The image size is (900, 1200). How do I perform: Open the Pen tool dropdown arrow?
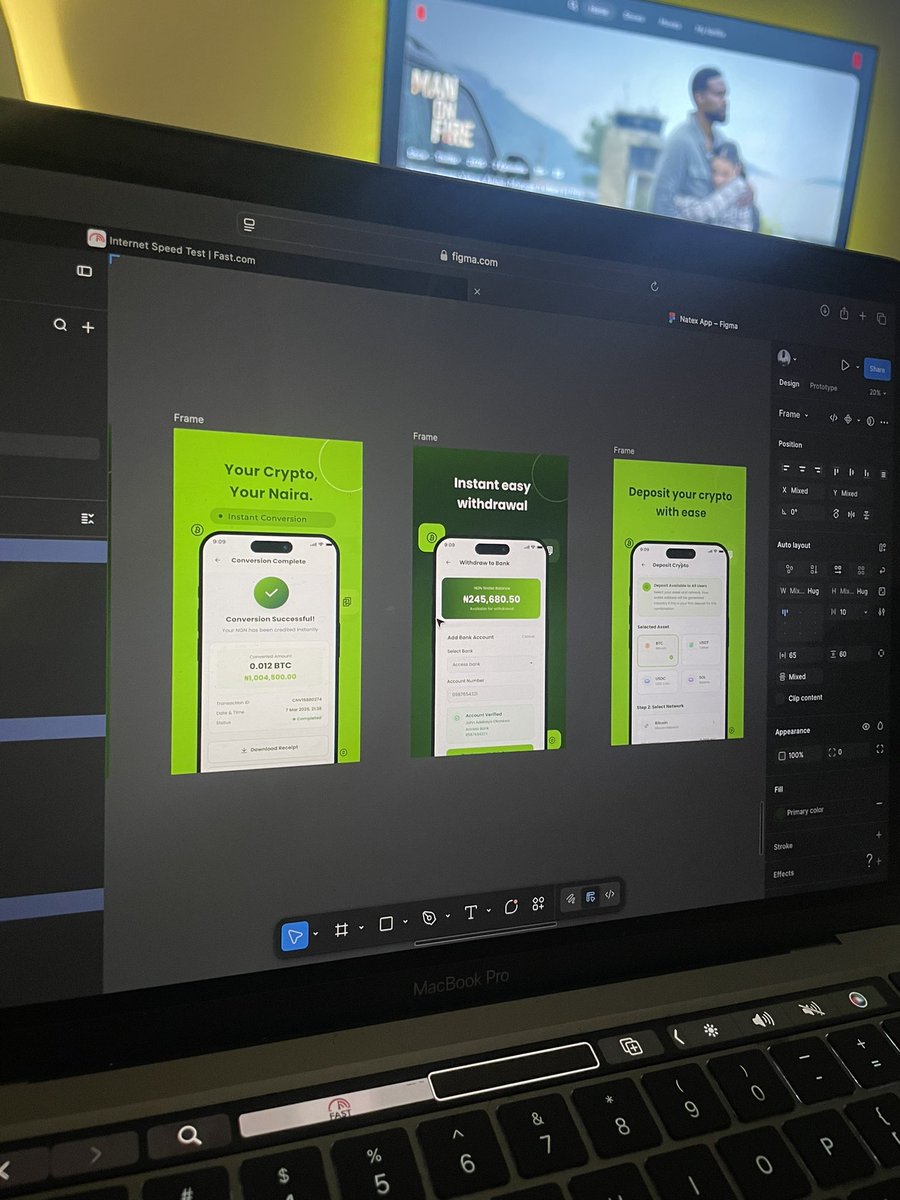click(x=448, y=916)
